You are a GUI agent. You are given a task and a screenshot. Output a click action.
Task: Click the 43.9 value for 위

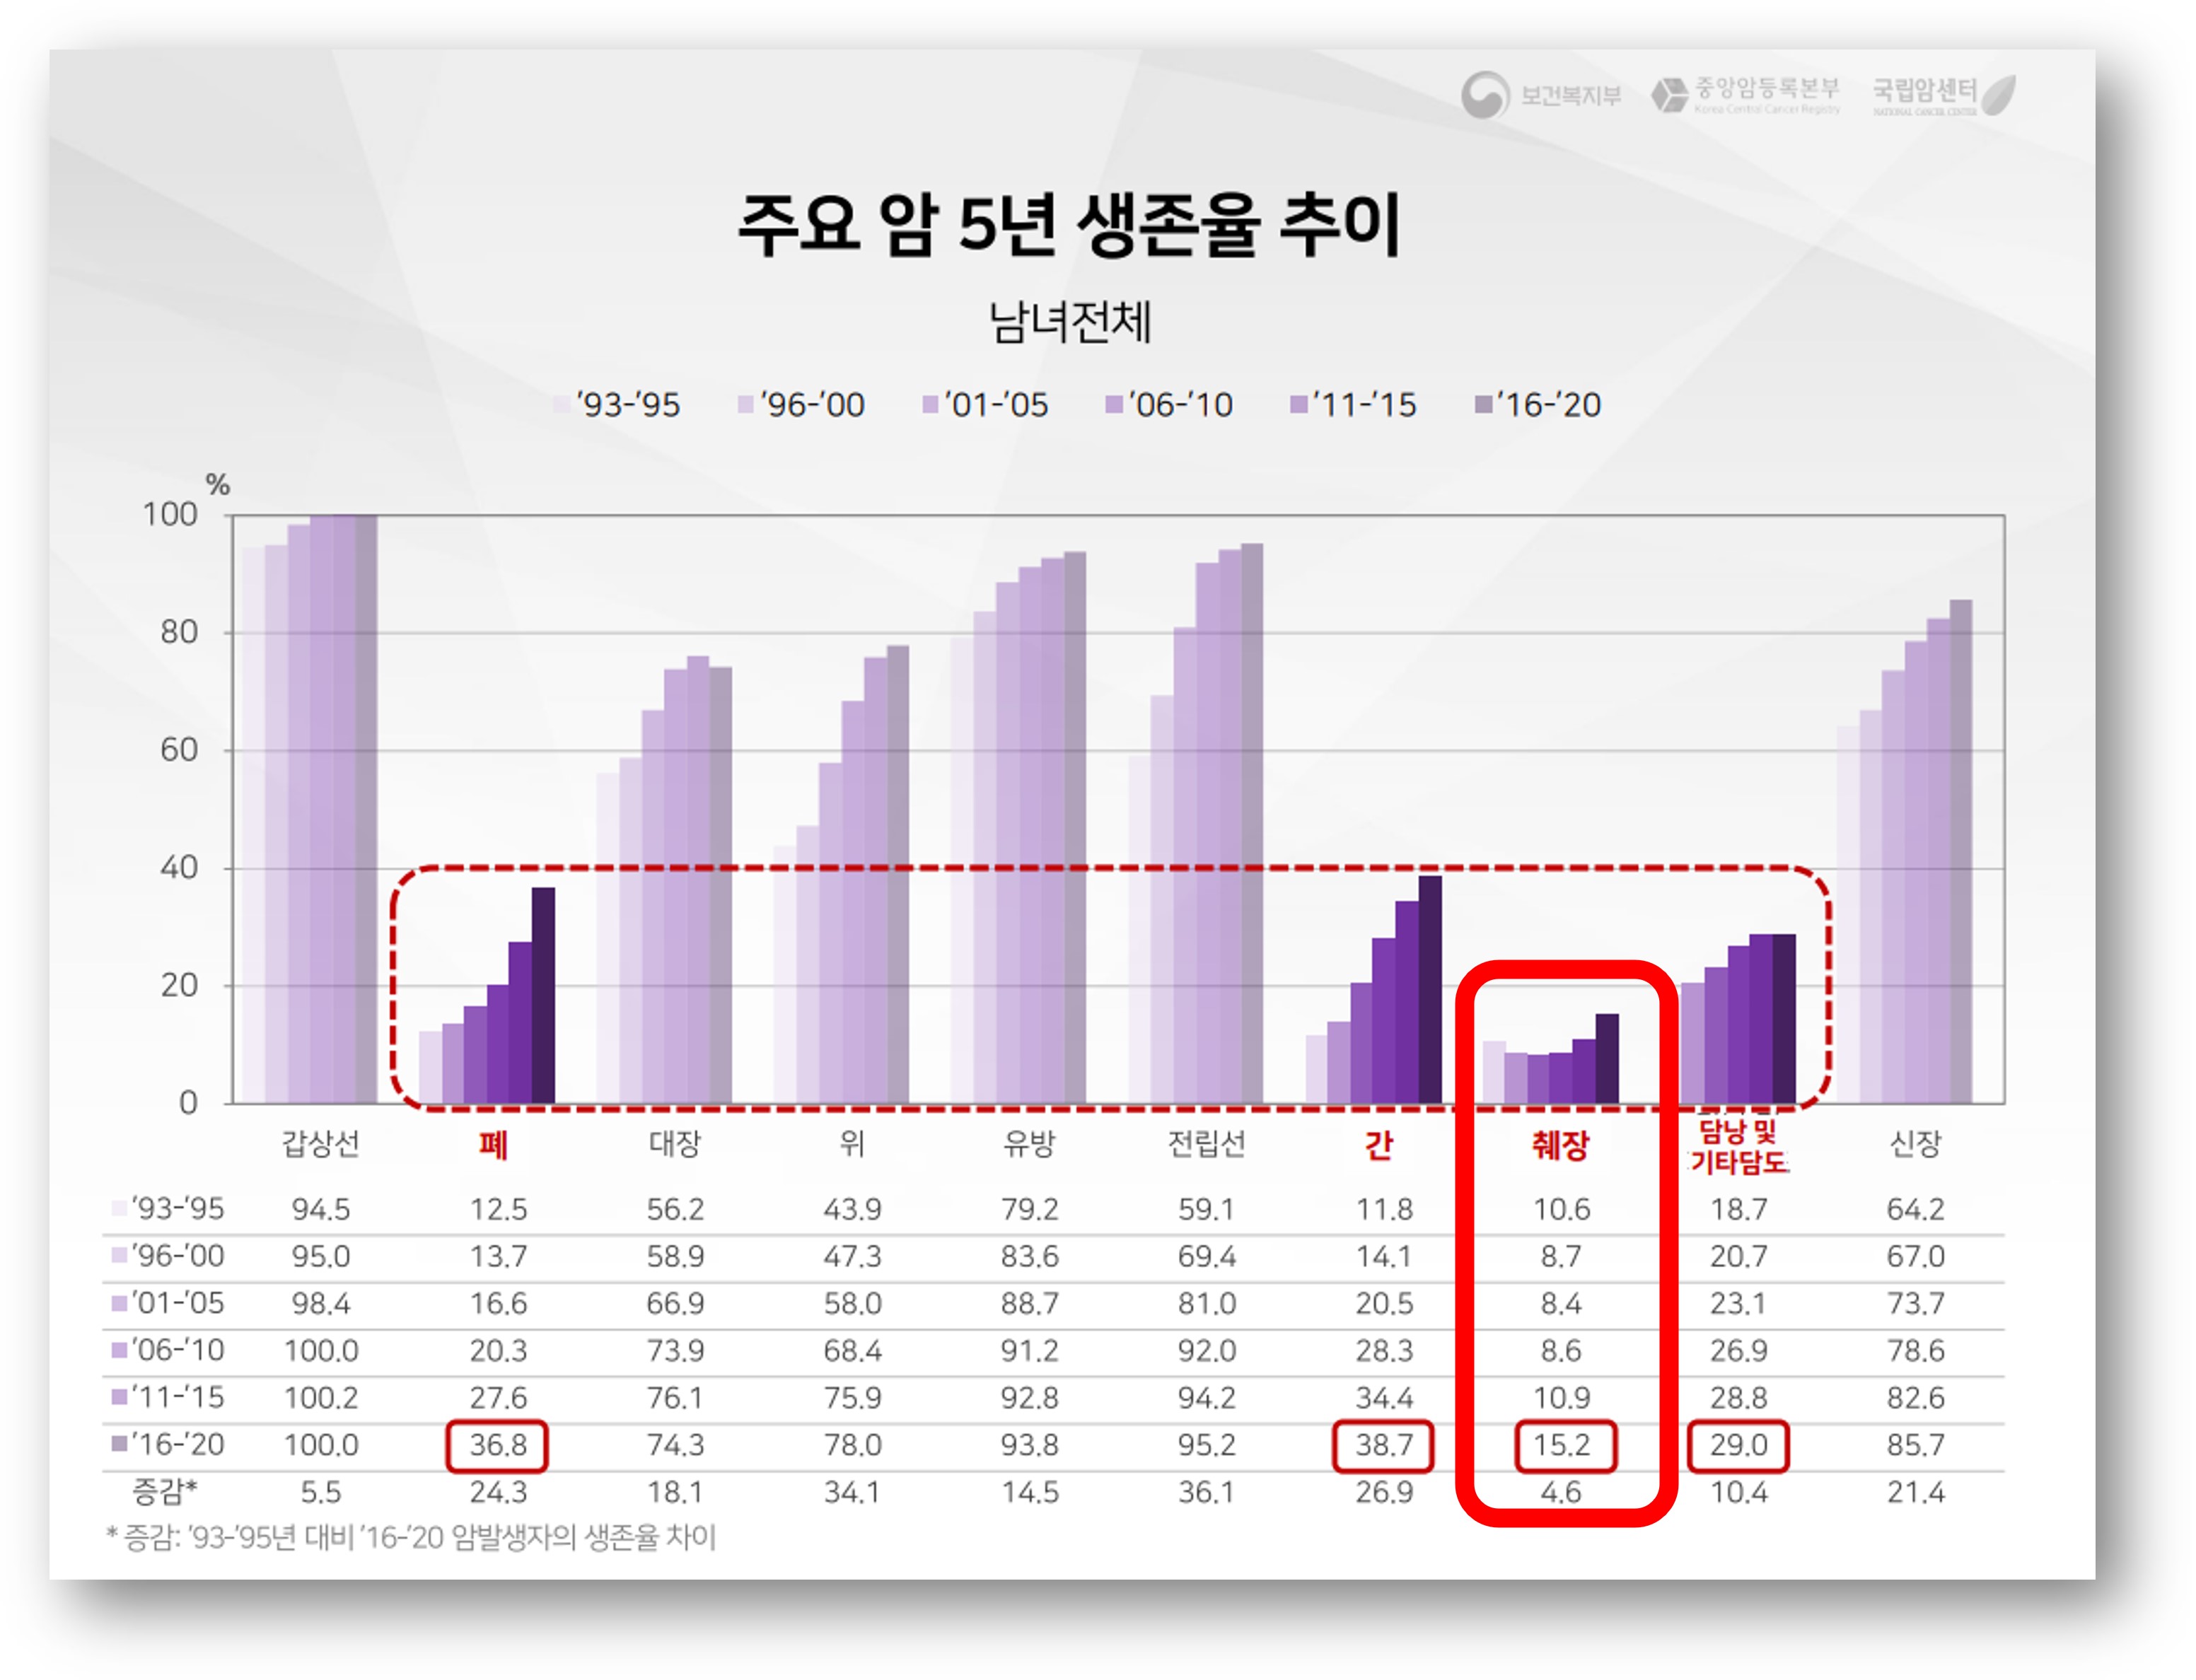tap(852, 1210)
